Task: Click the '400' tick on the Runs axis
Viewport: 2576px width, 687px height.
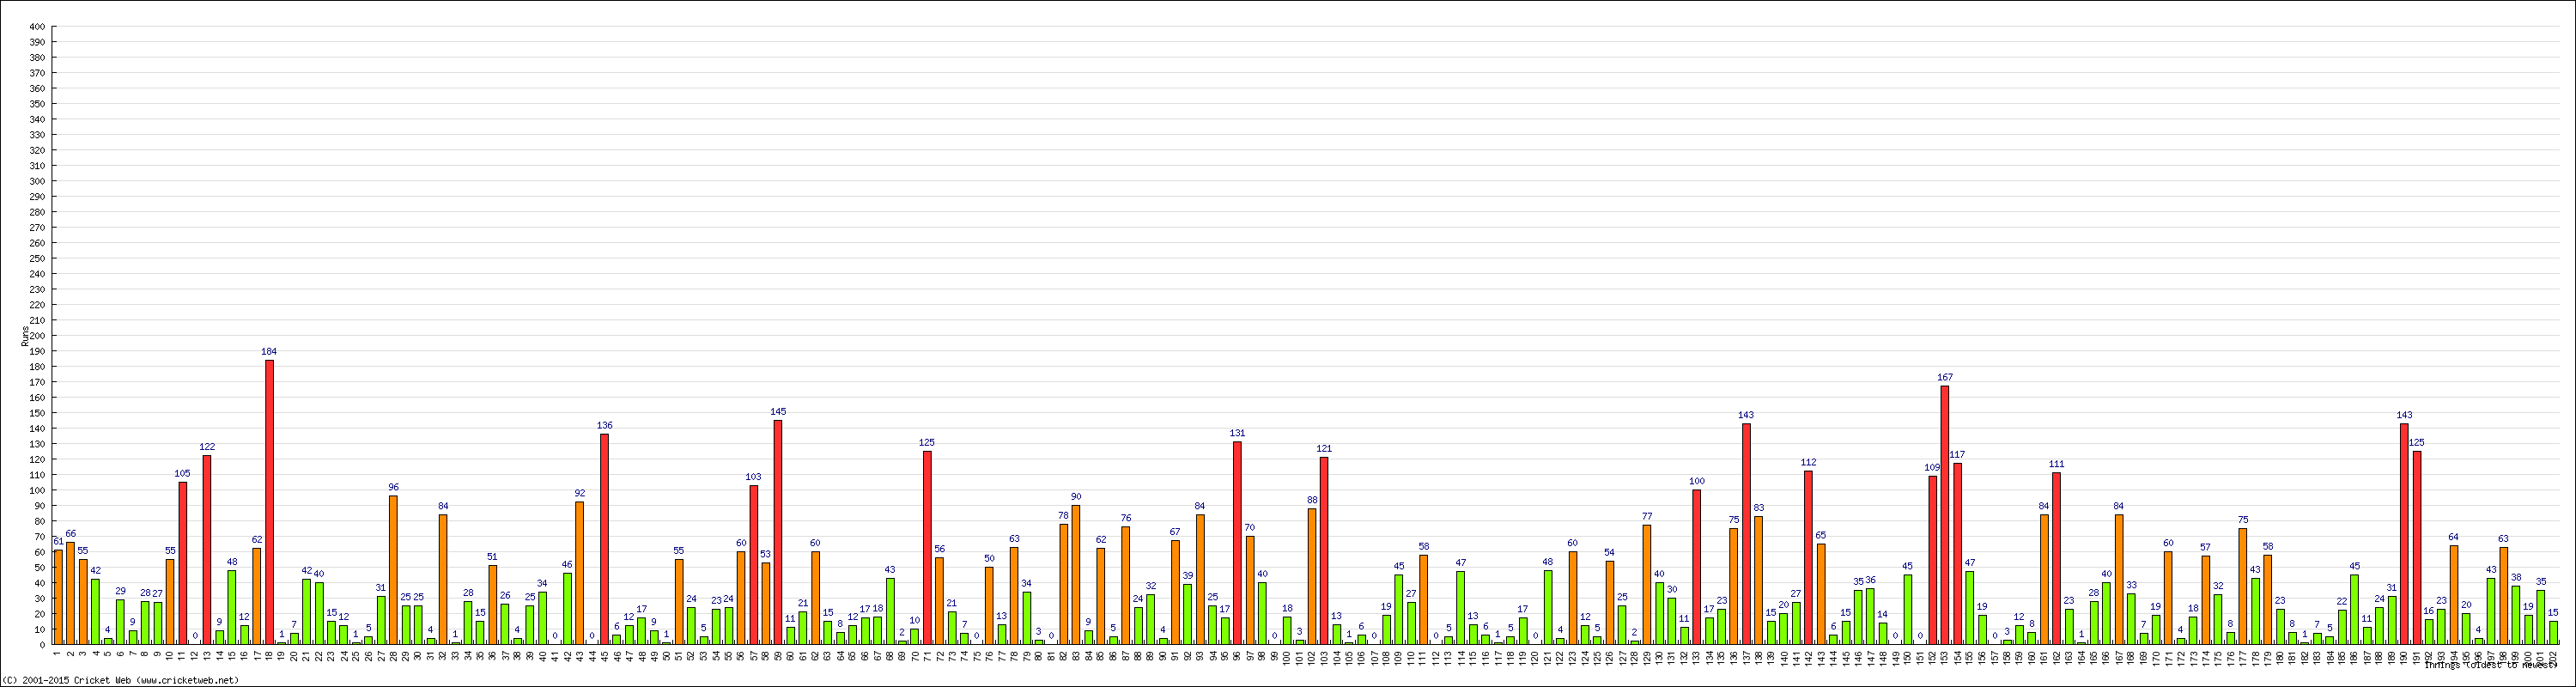Action: [x=37, y=27]
